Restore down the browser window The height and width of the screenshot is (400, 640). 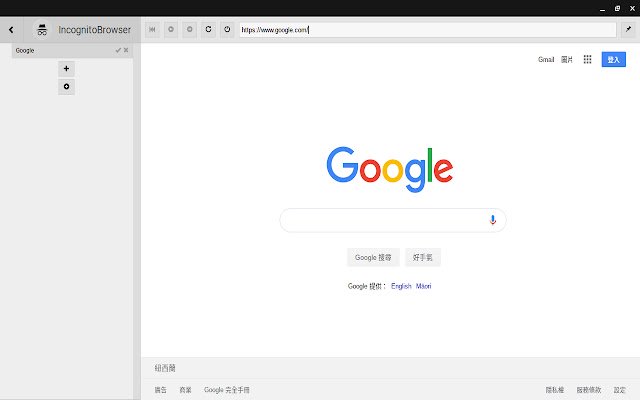tap(618, 8)
